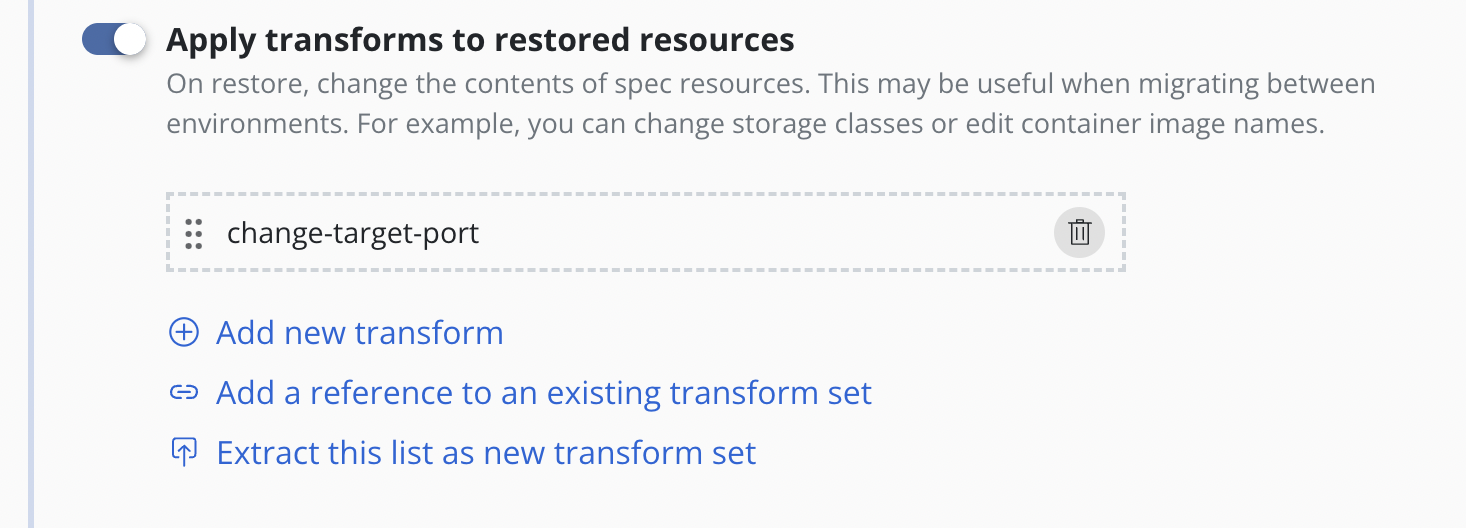Click the circled plus icon
The height and width of the screenshot is (528, 1466).
183,332
